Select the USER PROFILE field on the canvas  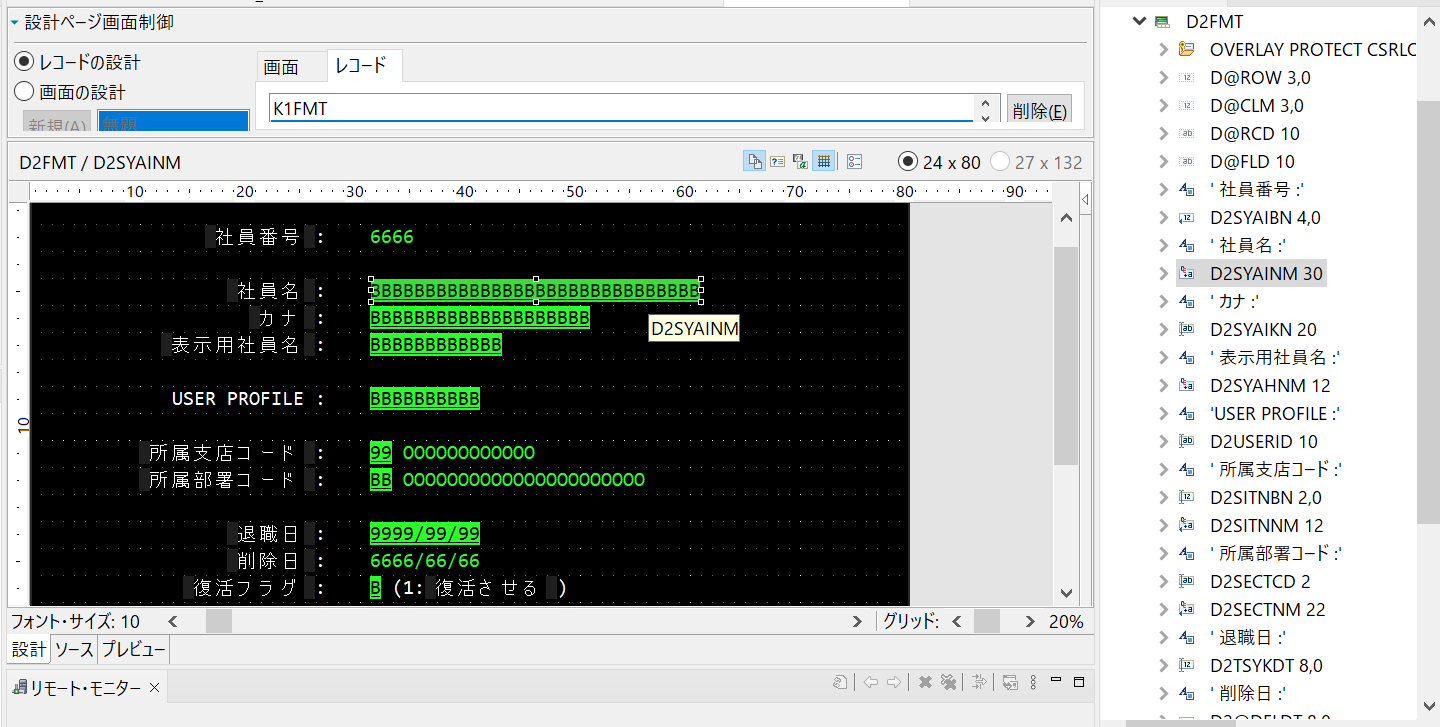pos(425,399)
